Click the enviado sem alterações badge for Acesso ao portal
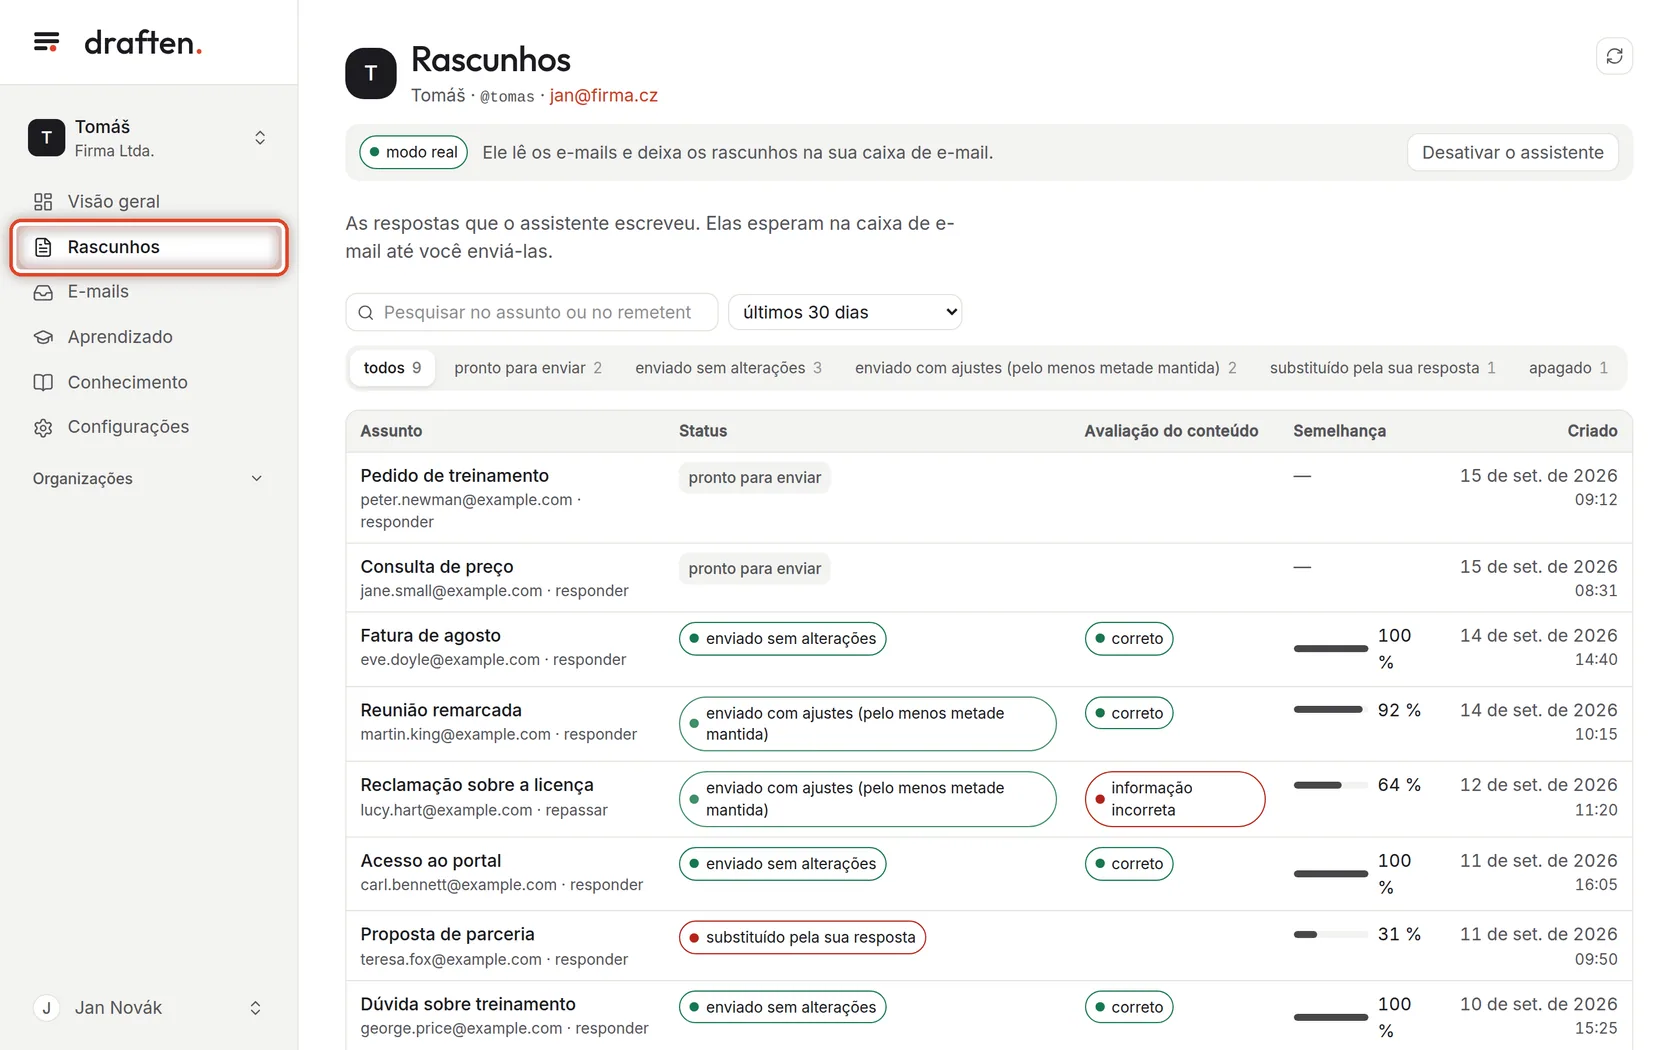The image size is (1680, 1050). [782, 864]
